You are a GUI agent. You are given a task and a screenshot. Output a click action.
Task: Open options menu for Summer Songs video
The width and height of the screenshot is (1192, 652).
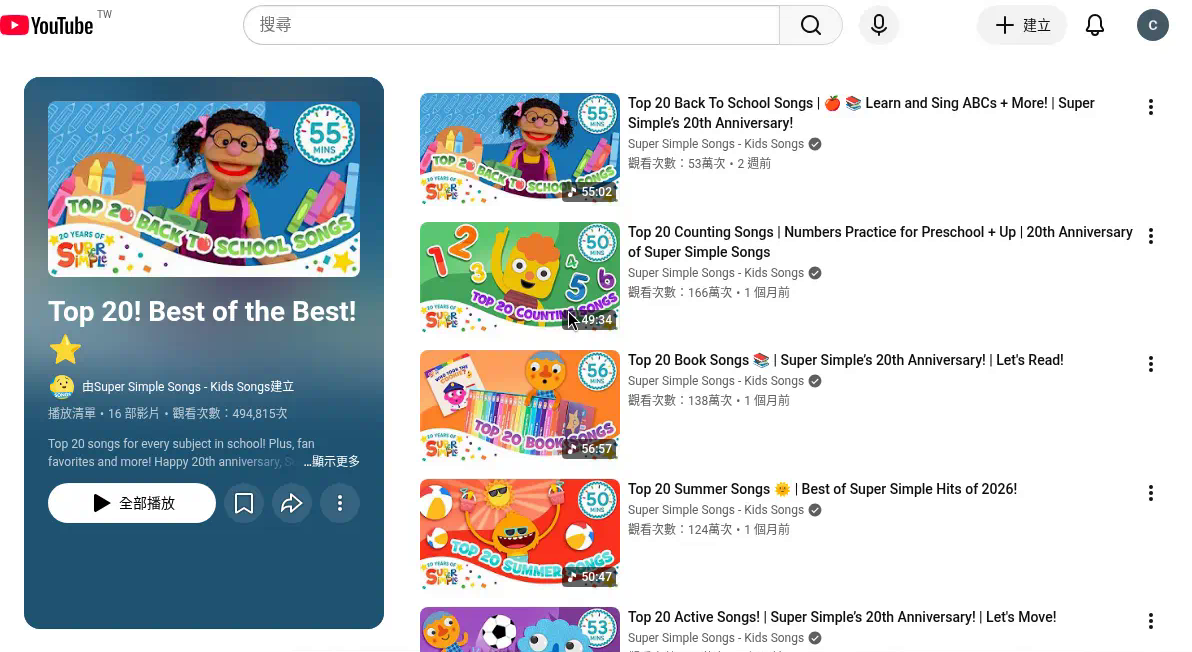click(1151, 493)
